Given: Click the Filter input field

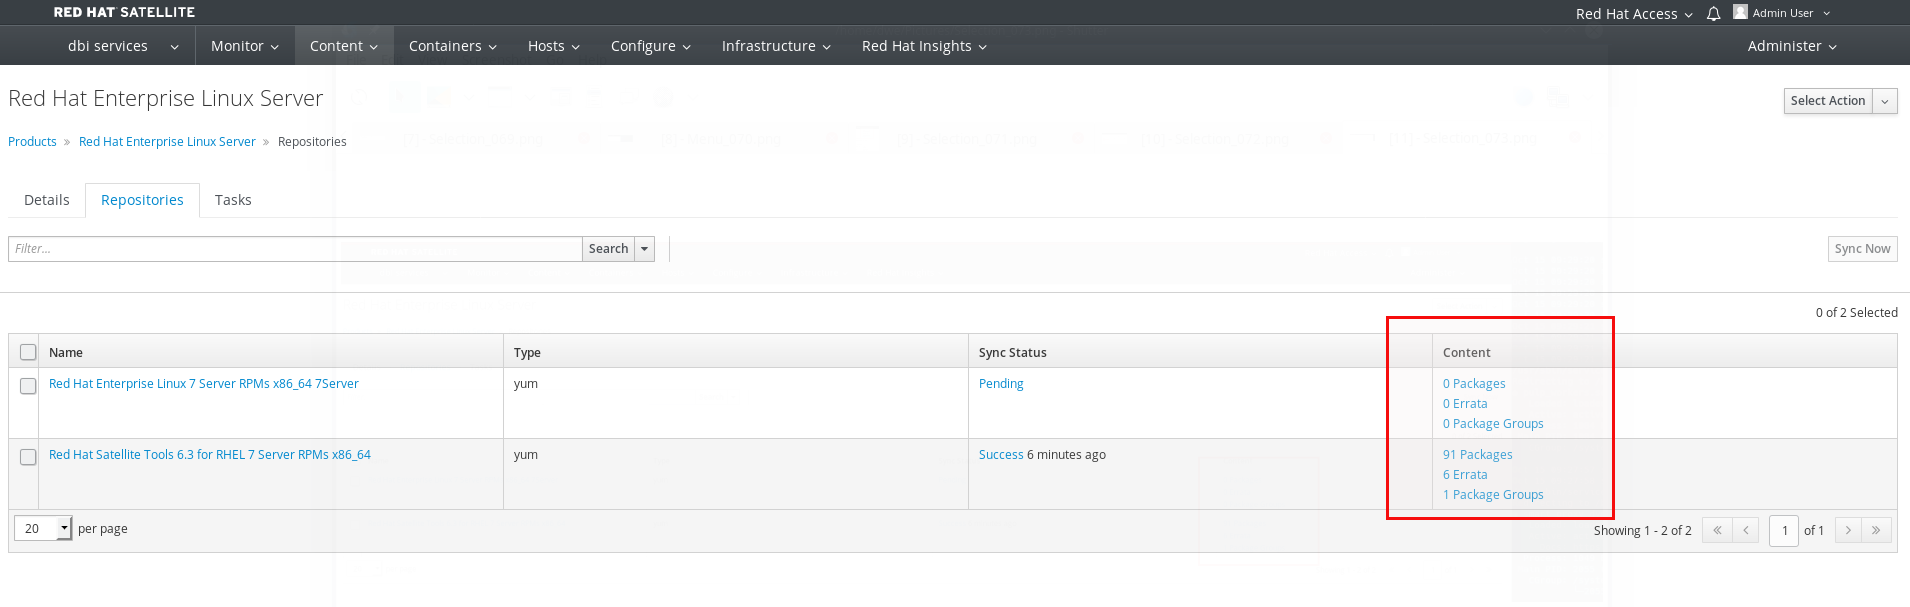Looking at the screenshot, I should click(x=295, y=249).
